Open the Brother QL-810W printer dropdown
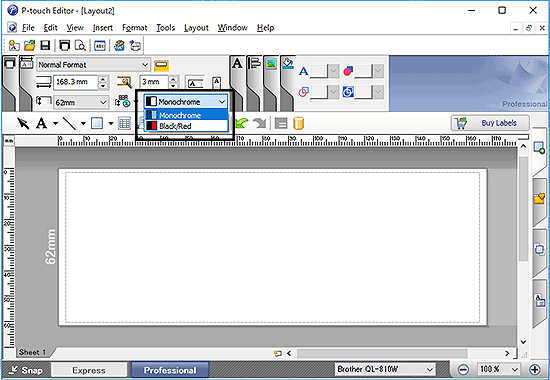This screenshot has width=550, height=380. pyautogui.click(x=385, y=369)
